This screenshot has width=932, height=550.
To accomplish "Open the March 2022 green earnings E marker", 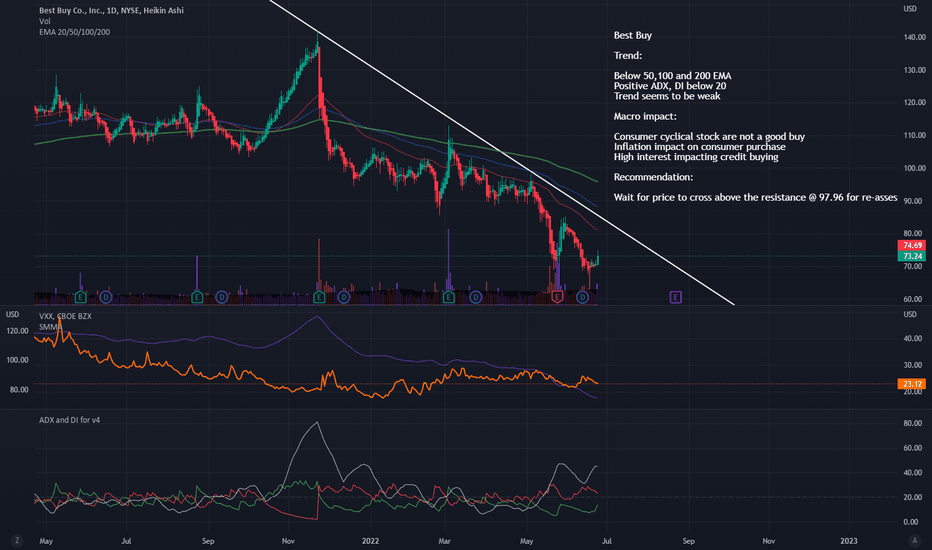I will pyautogui.click(x=449, y=297).
